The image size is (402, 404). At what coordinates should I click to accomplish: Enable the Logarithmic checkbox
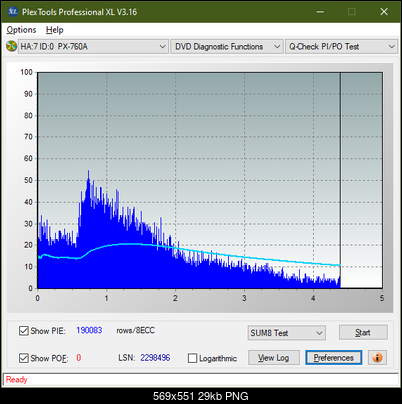(192, 358)
